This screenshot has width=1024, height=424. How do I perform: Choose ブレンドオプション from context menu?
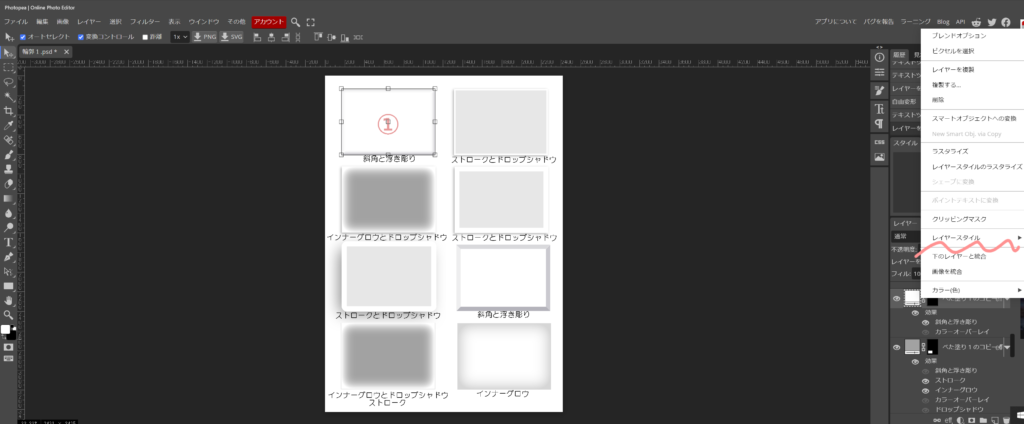click(x=958, y=36)
